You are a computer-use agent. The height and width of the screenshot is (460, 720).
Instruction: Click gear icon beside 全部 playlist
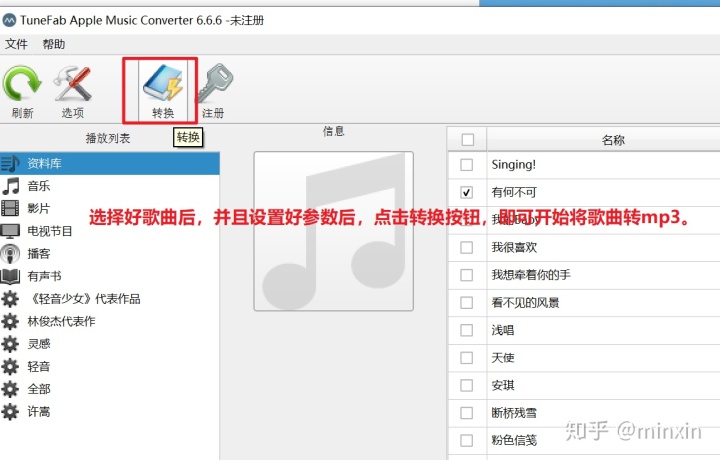(x=10, y=389)
